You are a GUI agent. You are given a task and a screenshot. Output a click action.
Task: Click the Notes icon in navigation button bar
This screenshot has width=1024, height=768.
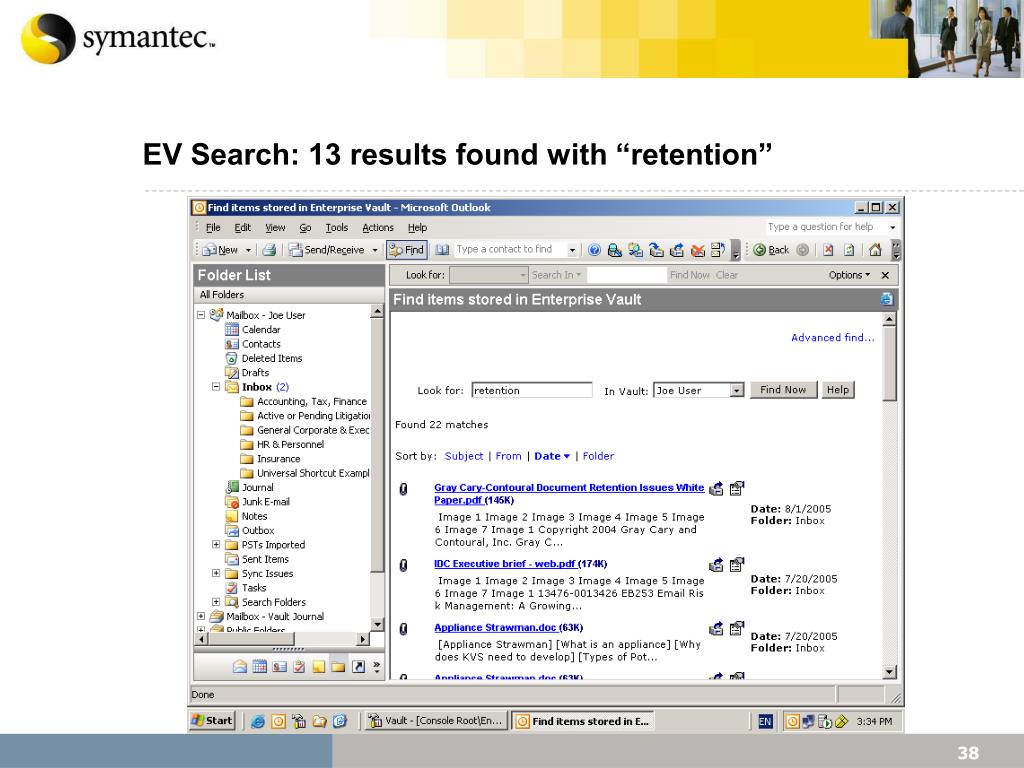click(319, 667)
